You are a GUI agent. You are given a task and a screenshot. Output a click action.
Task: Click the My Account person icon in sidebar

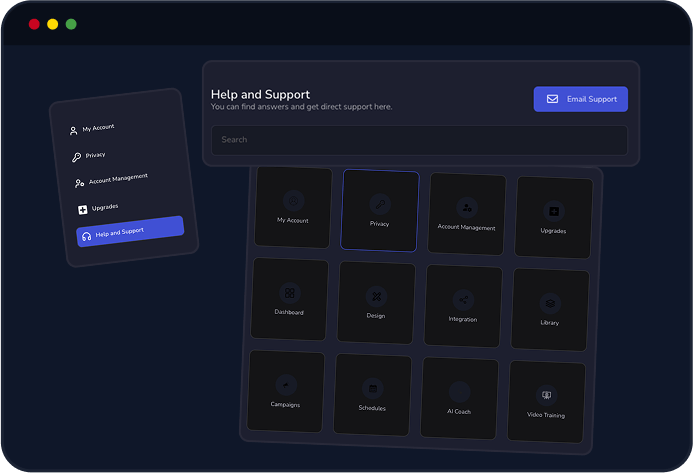point(73,131)
